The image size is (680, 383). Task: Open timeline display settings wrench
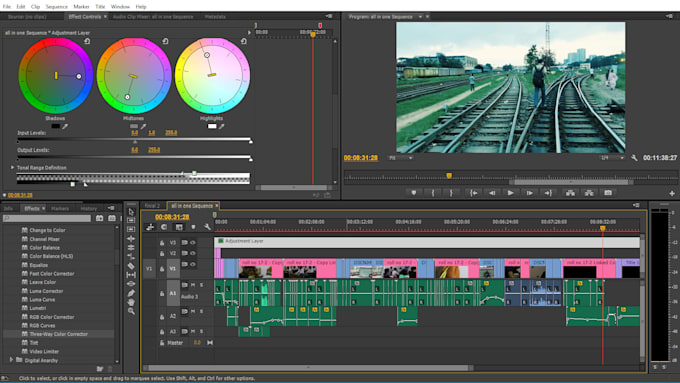point(207,227)
